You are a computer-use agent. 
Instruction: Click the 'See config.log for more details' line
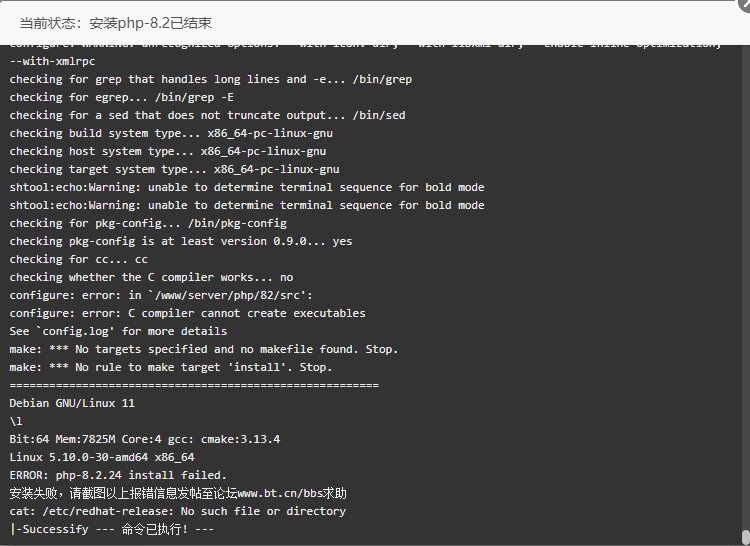point(118,331)
